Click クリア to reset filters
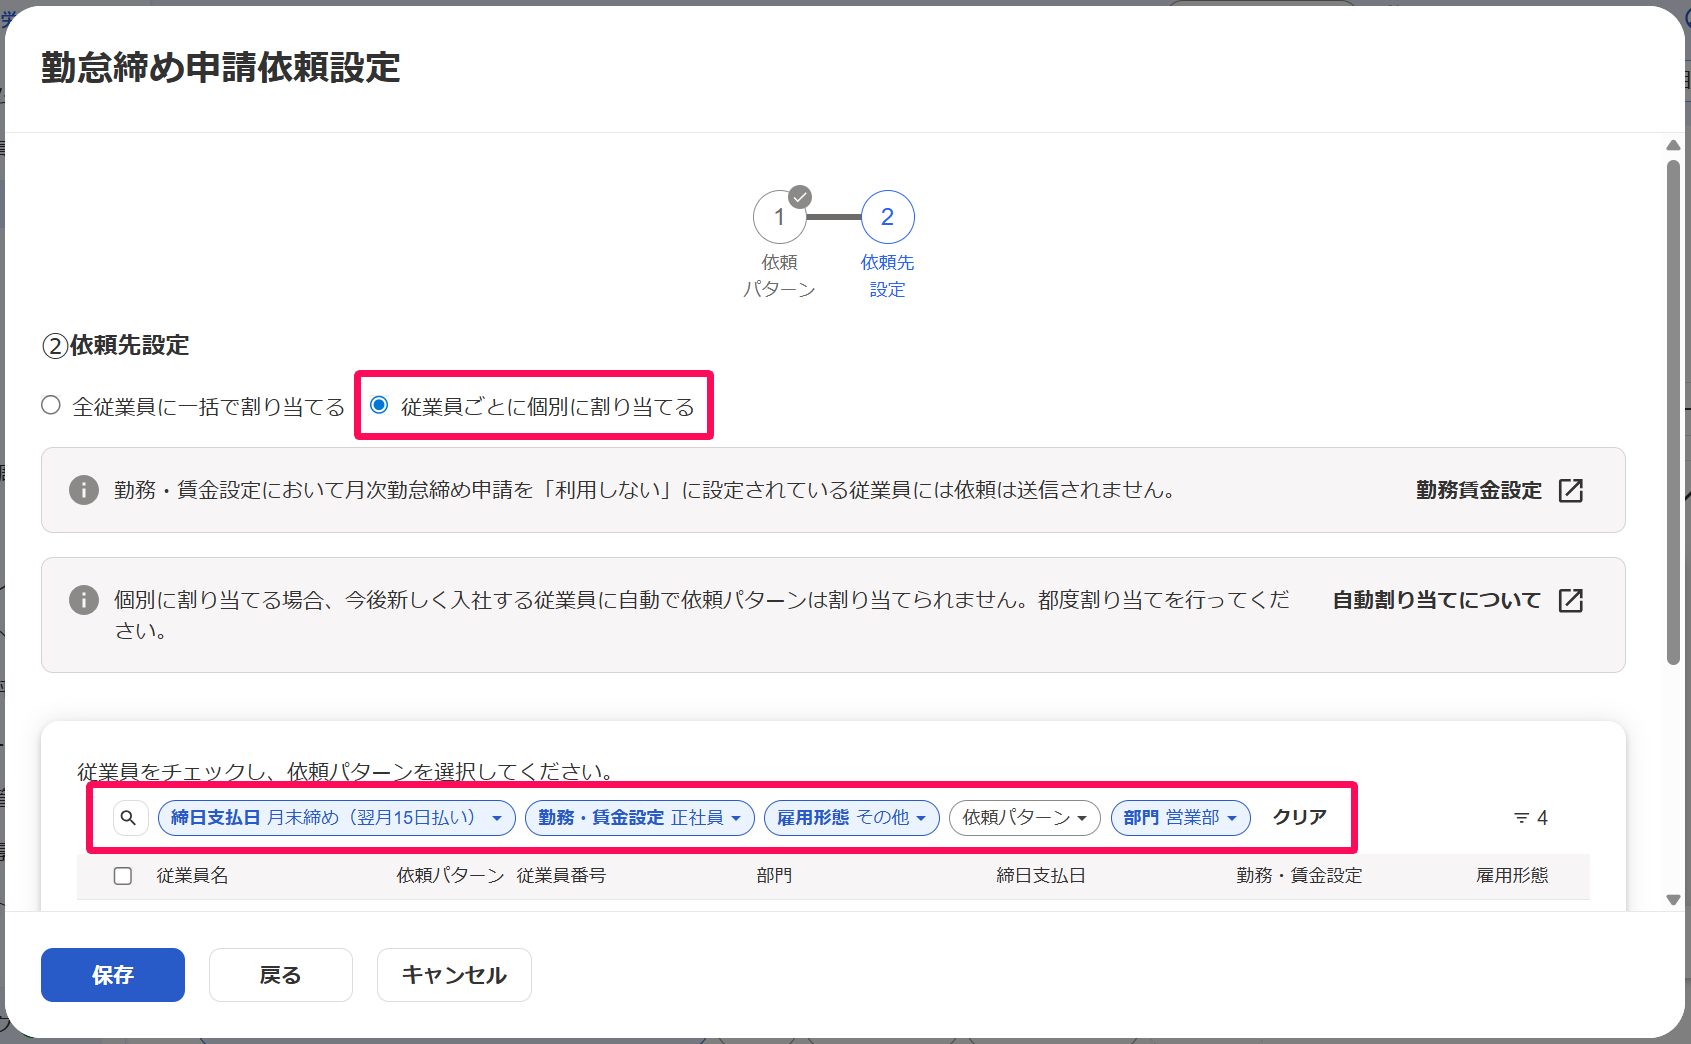Screen dimensions: 1691x1044 click(x=1300, y=817)
